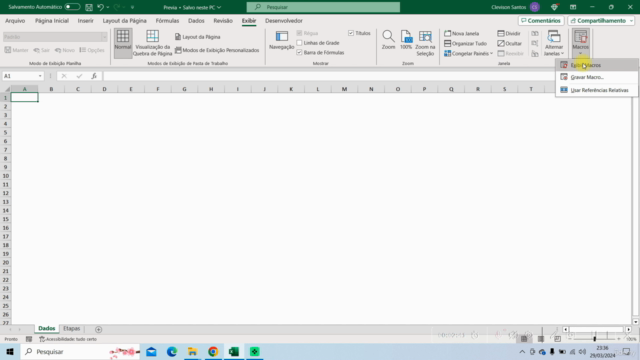The image size is (640, 360).
Task: Expand file name save location dropdown
Action: (219, 7)
